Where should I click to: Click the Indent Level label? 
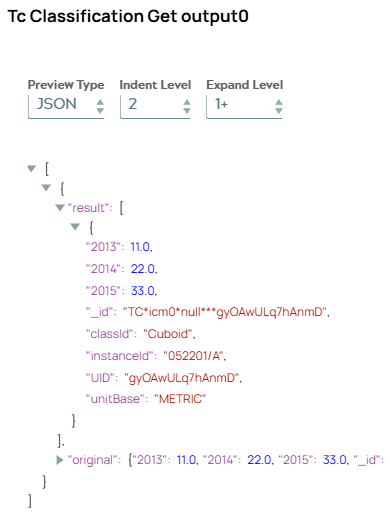point(155,85)
